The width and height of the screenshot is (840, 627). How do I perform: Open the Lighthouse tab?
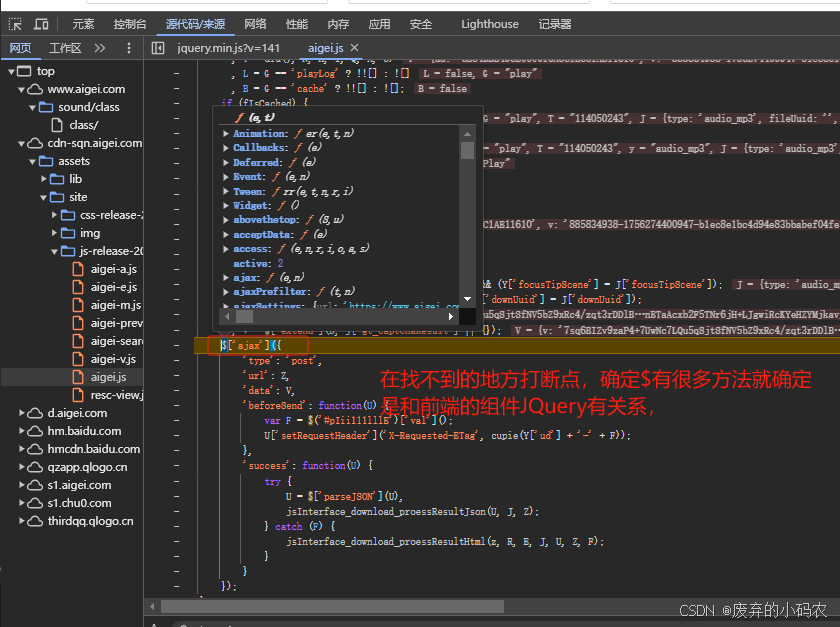(490, 24)
